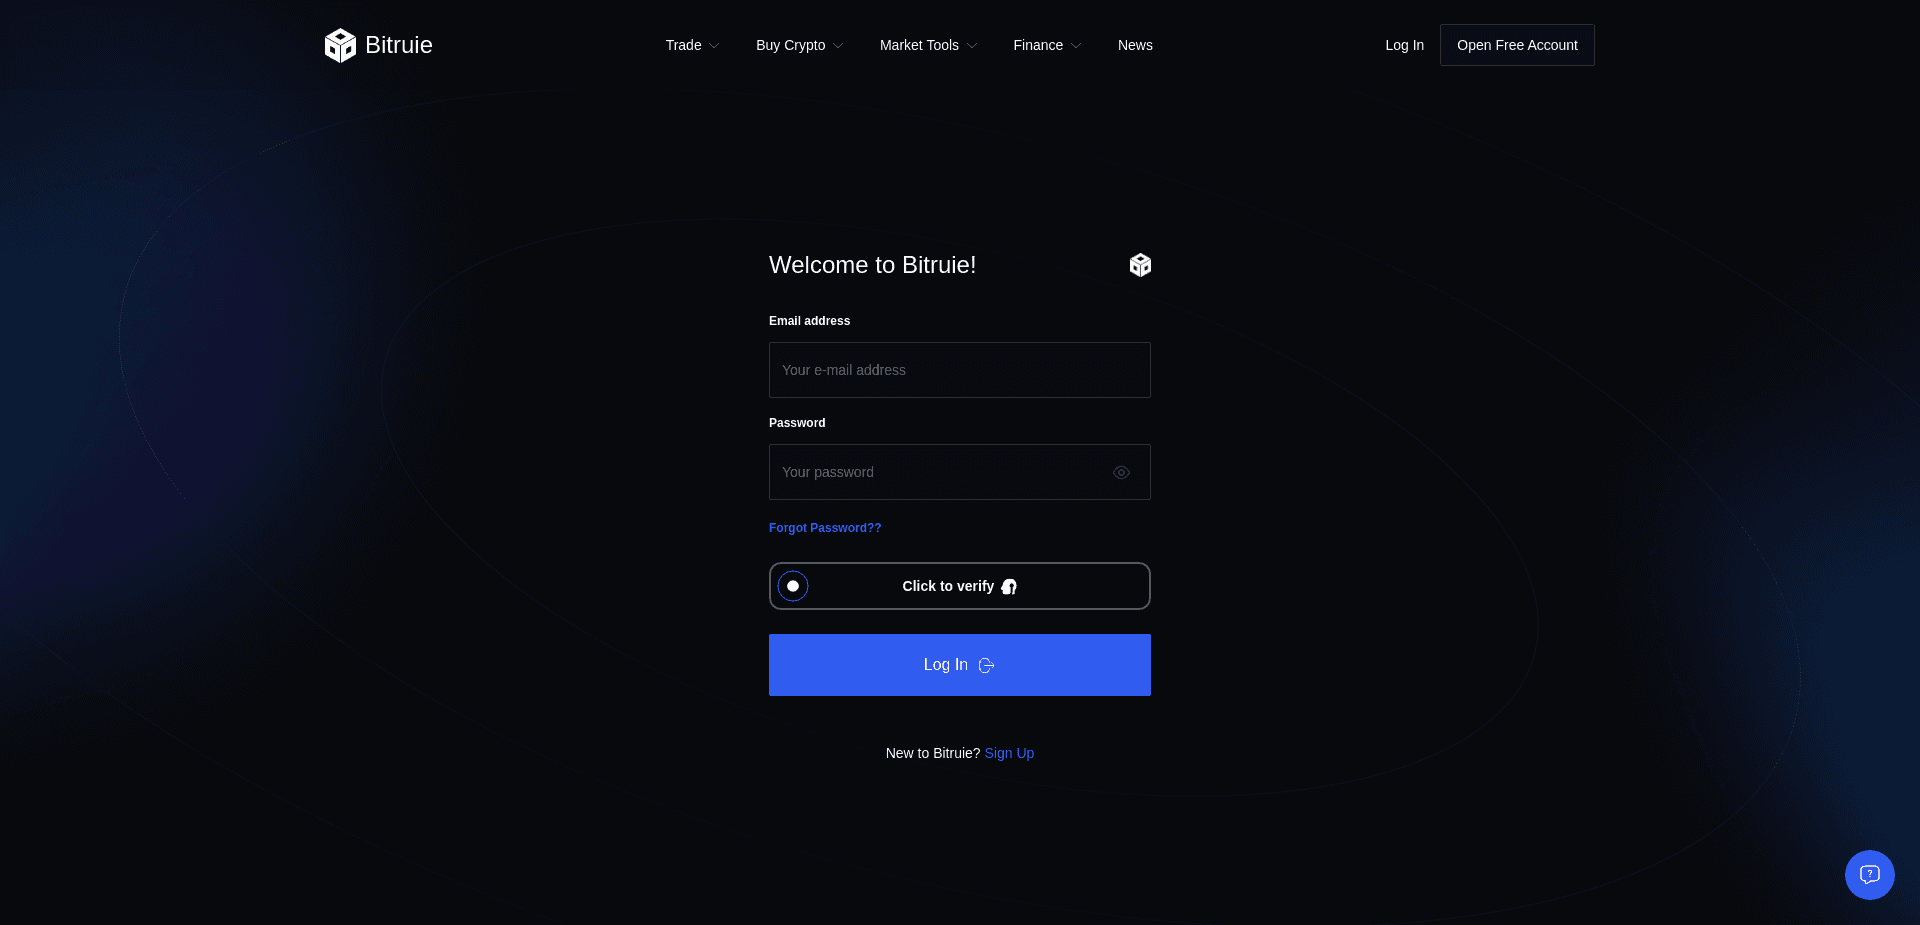The height and width of the screenshot is (925, 1920).
Task: Click the puzzle piece icon in the verify bar
Action: pyautogui.click(x=1009, y=587)
